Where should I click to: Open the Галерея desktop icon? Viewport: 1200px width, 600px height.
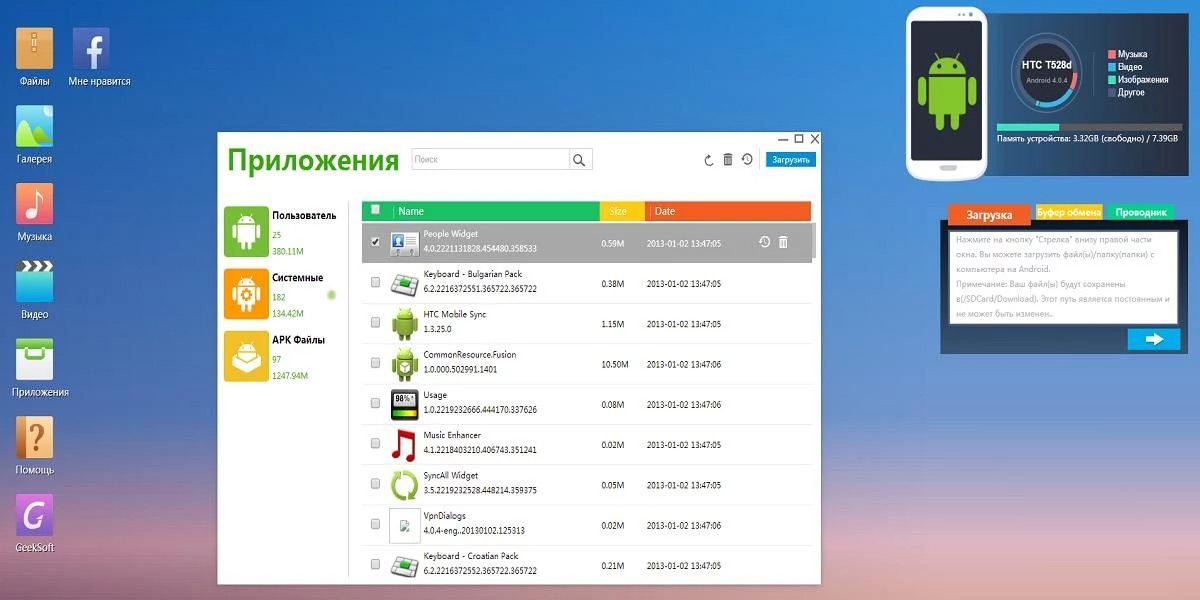click(x=34, y=126)
